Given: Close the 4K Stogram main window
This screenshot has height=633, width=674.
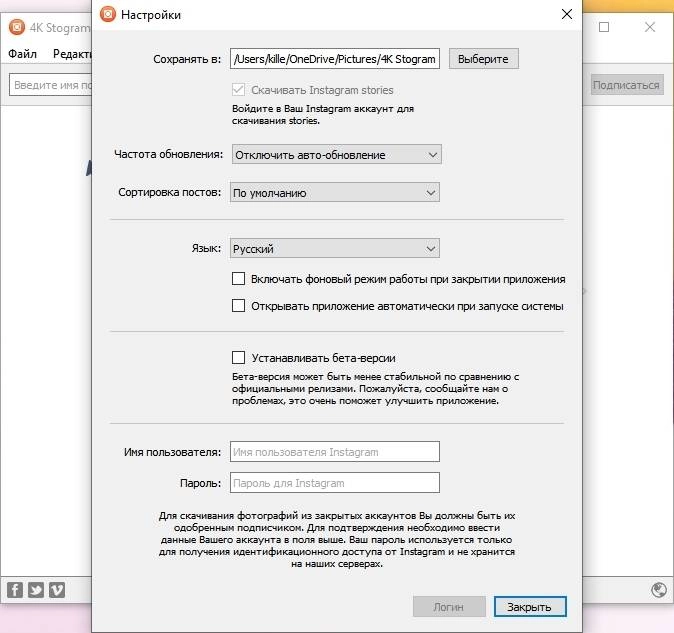Looking at the screenshot, I should [650, 27].
